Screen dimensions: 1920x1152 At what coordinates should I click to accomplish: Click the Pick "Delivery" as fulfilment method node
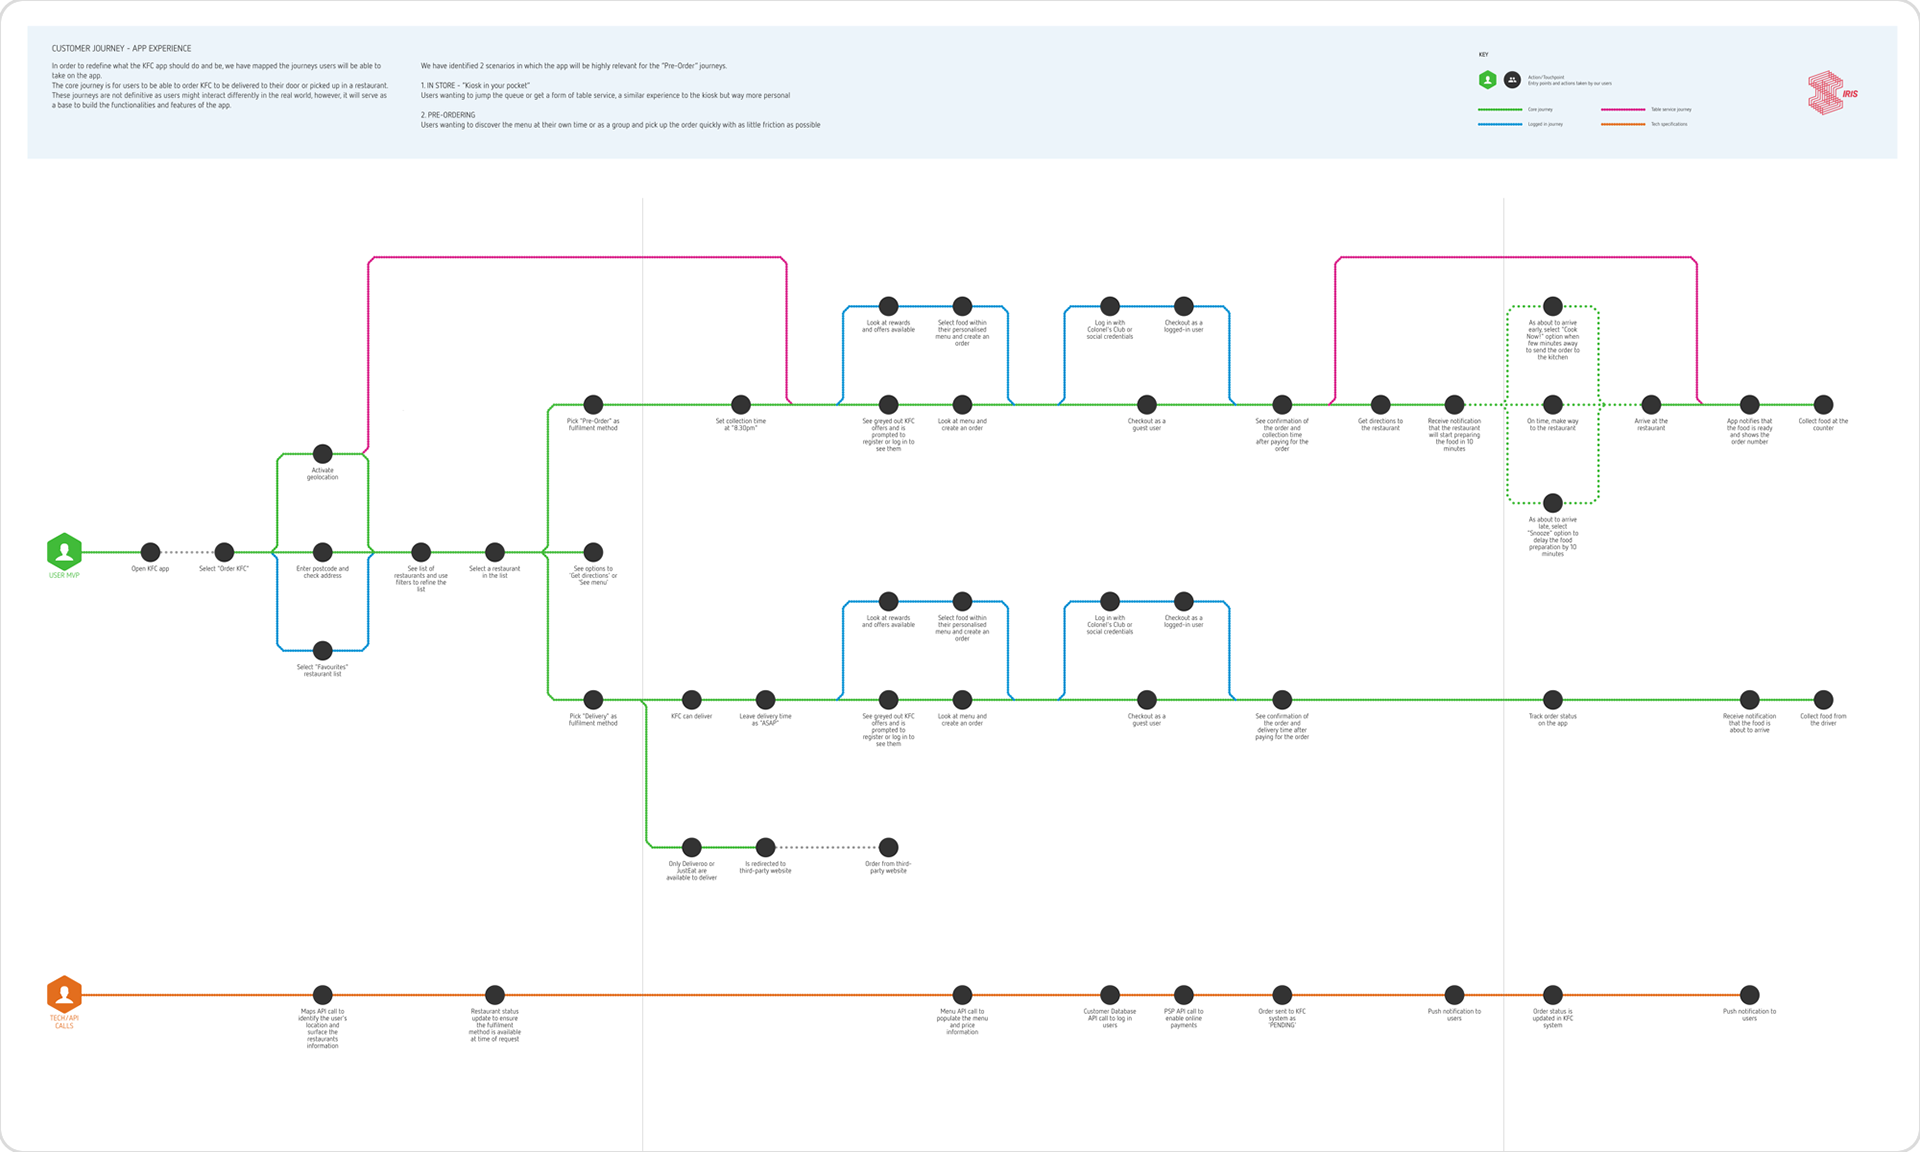[x=593, y=700]
